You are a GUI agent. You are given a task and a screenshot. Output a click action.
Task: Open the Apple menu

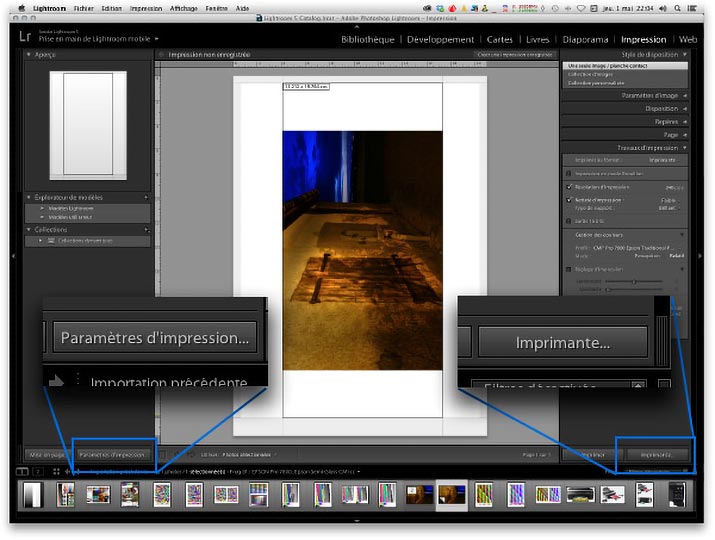pyautogui.click(x=21, y=8)
